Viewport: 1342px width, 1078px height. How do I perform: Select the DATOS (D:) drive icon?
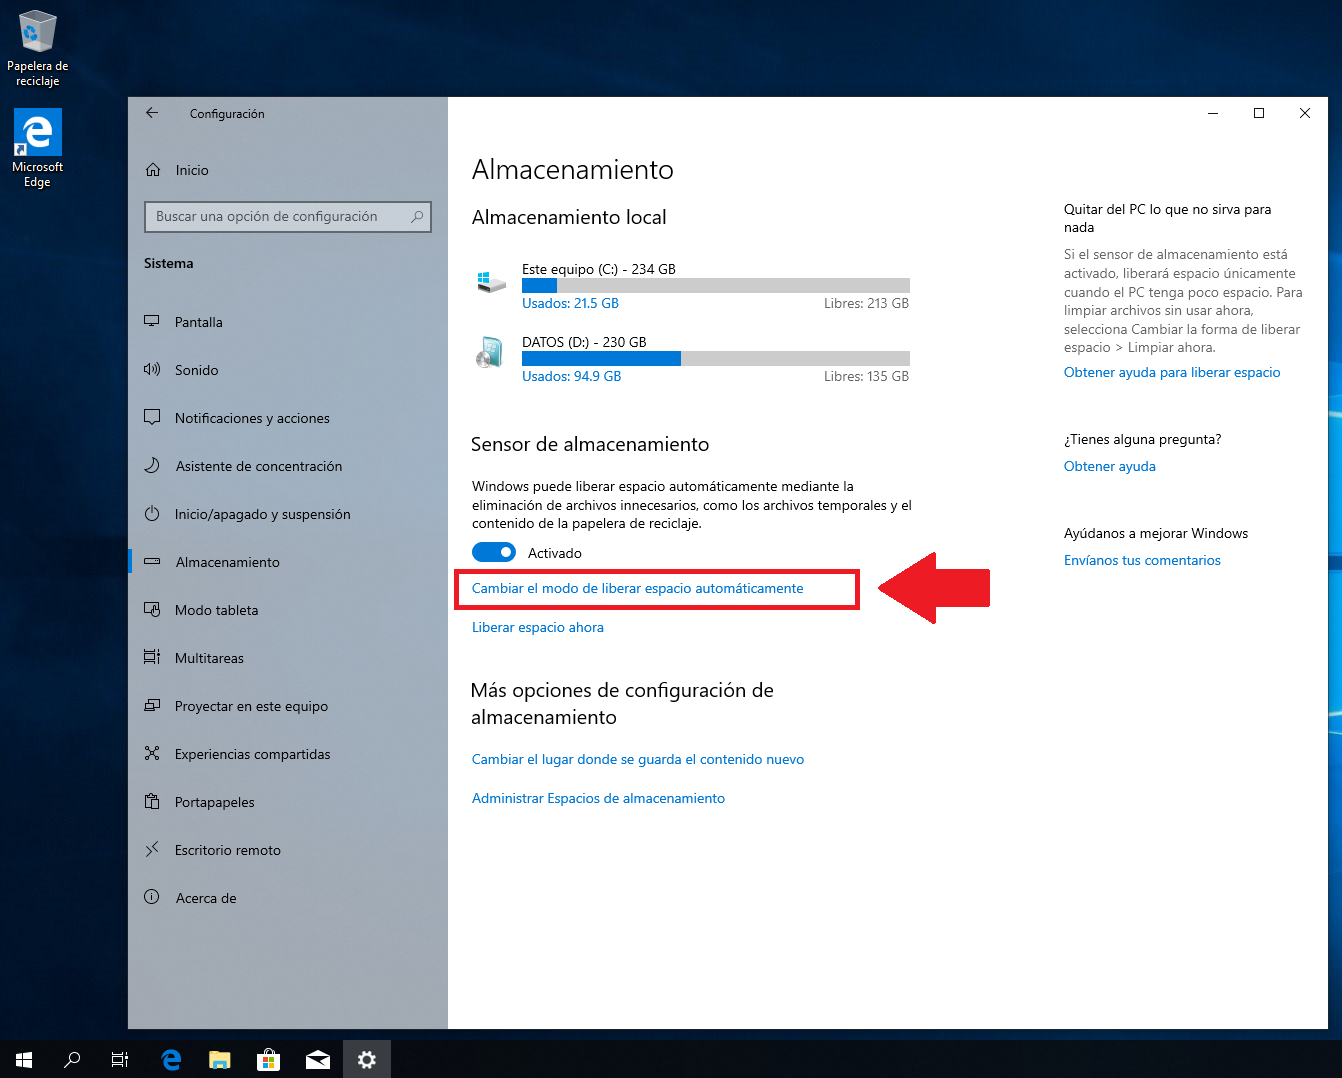[x=489, y=353]
